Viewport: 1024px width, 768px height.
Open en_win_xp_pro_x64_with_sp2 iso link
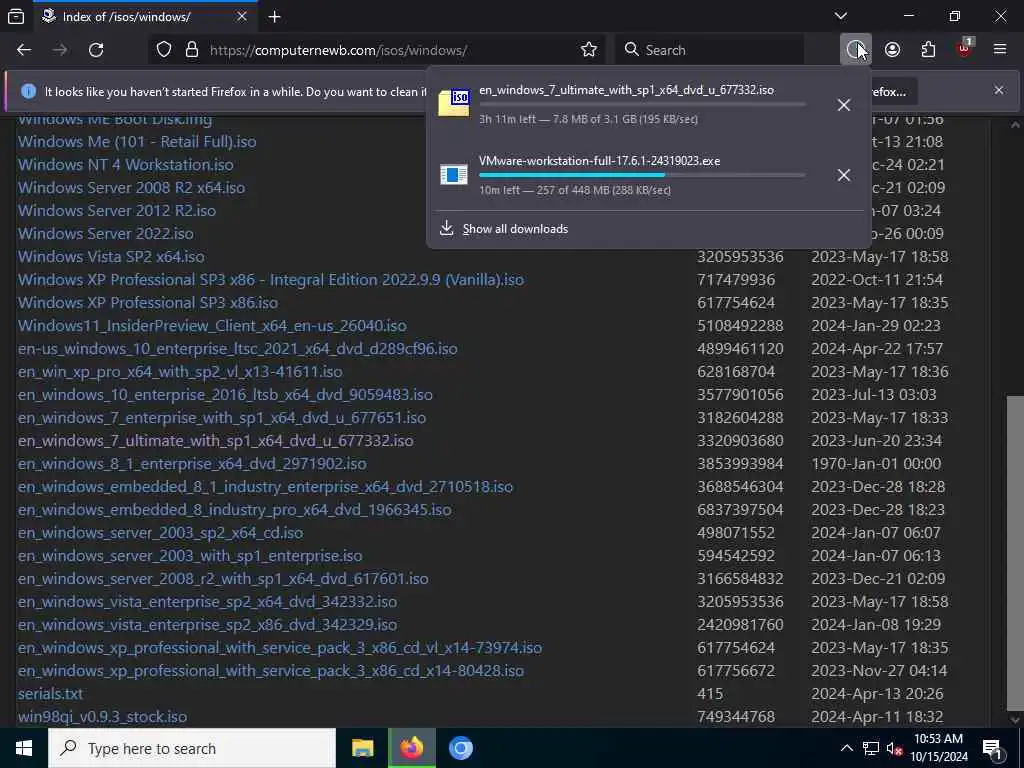pos(180,372)
